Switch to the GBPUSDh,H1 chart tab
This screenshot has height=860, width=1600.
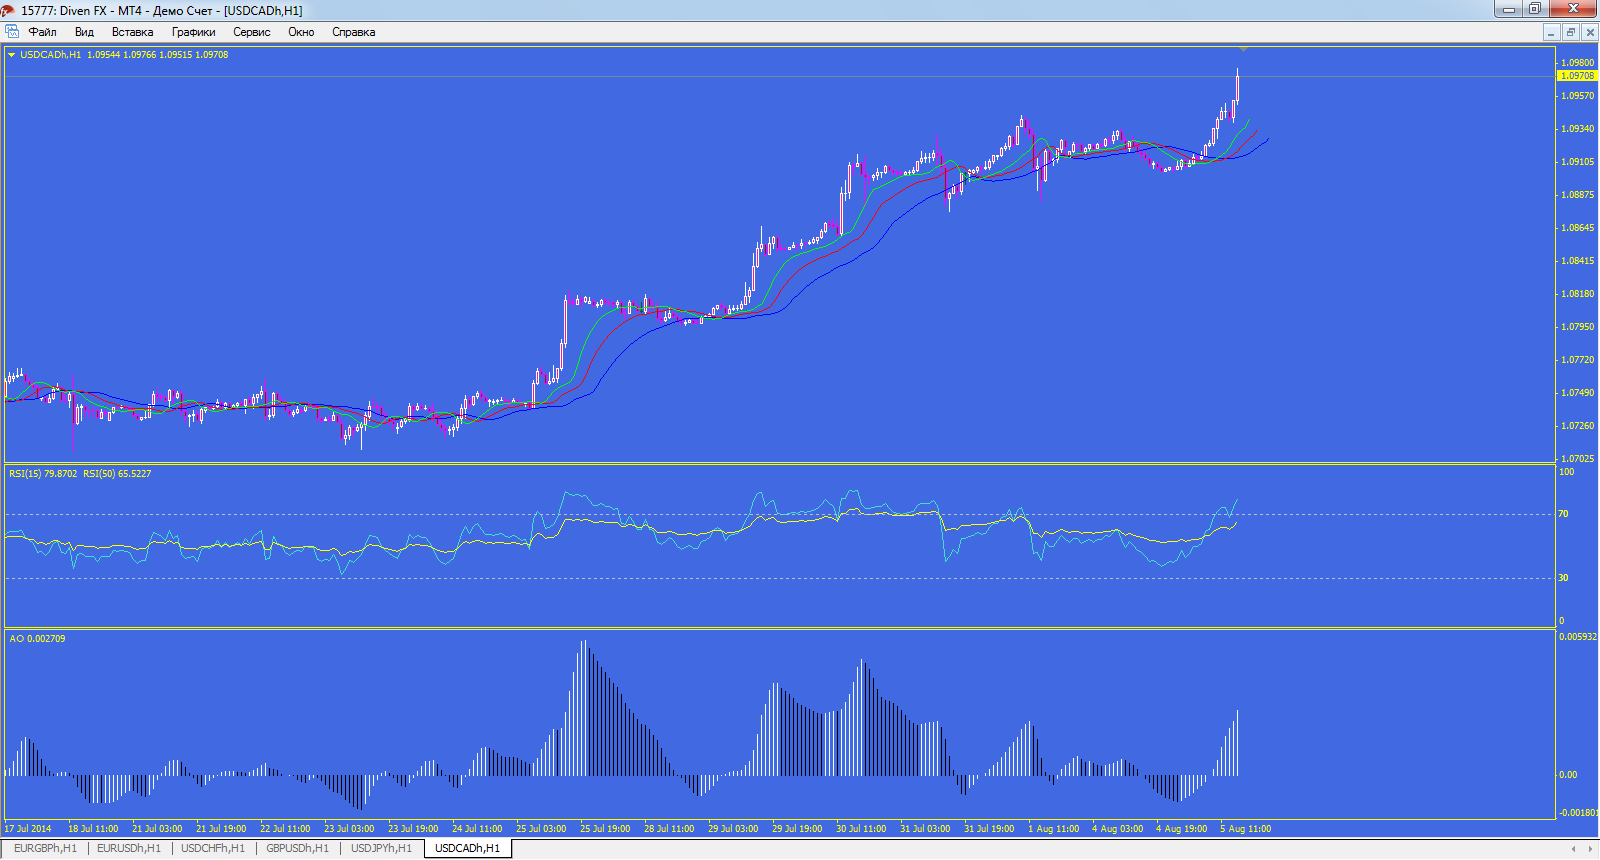click(x=297, y=848)
